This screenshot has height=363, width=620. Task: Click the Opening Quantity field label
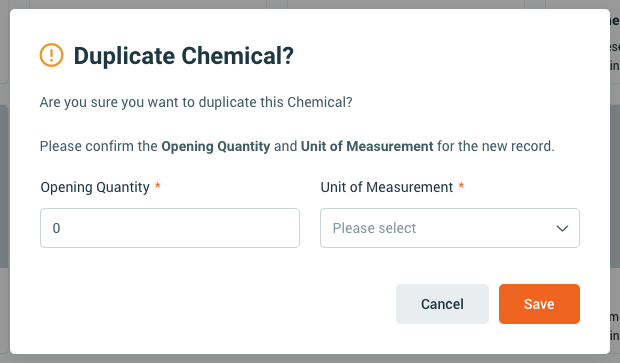[95, 187]
